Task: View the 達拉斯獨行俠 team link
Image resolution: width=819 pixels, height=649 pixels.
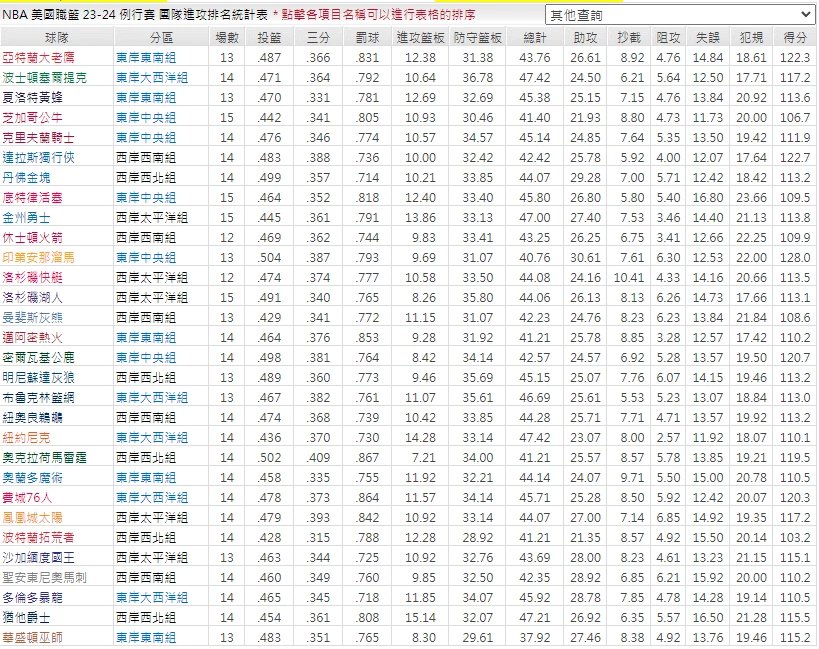Action: click(38, 158)
